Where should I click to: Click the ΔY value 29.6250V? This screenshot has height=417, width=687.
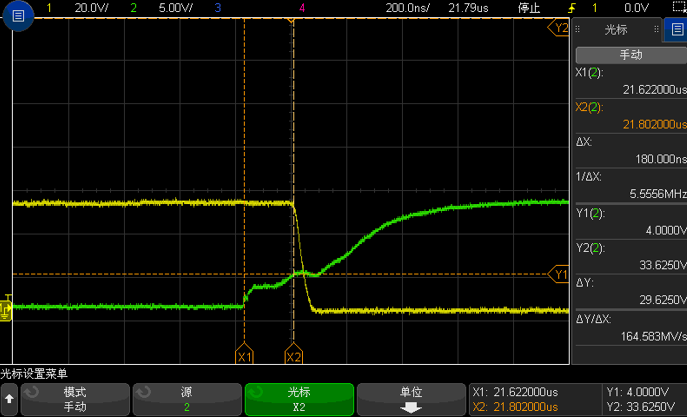pyautogui.click(x=663, y=300)
